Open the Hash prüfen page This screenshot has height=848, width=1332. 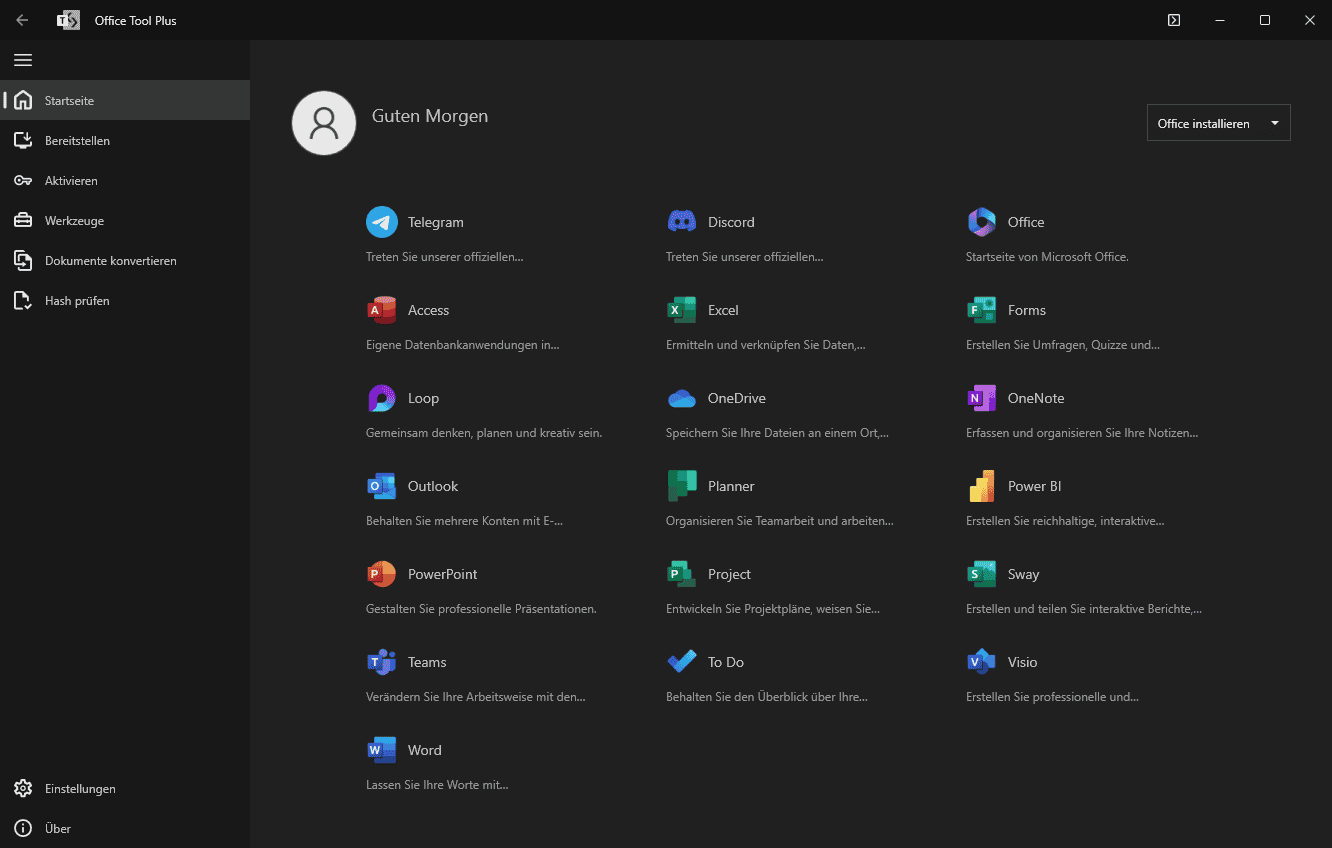click(125, 300)
